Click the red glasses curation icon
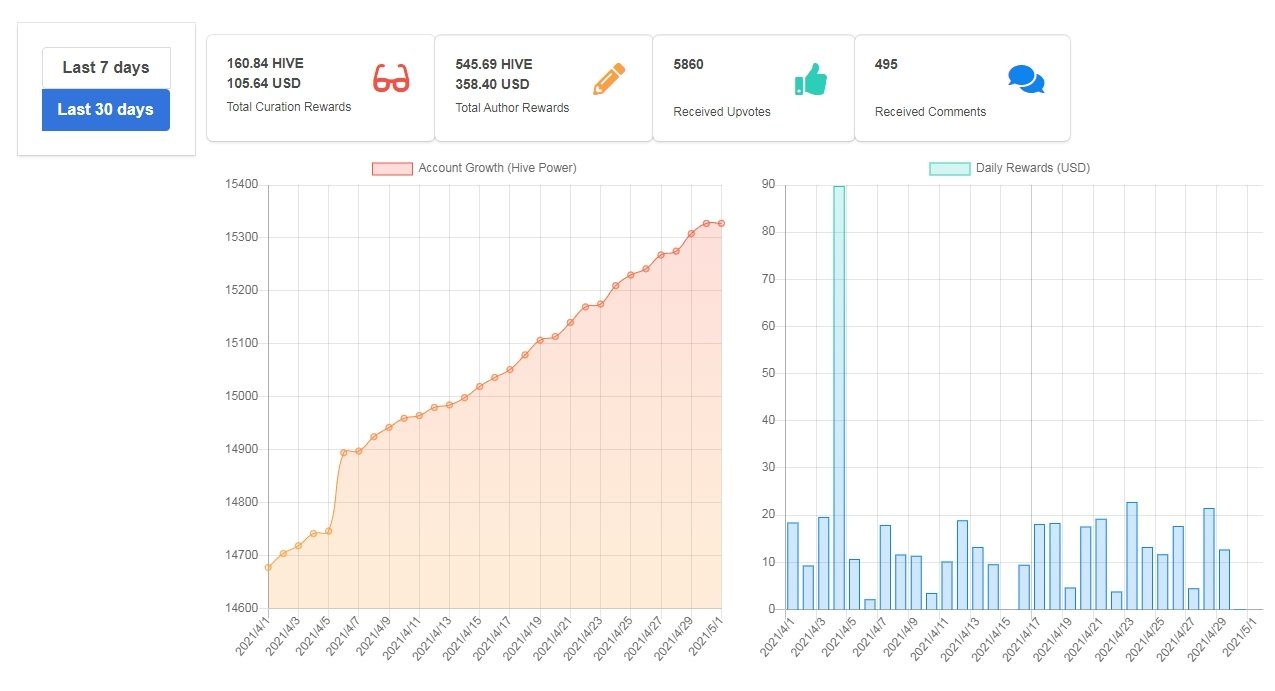Screen dimensions: 1275x691 pos(391,78)
